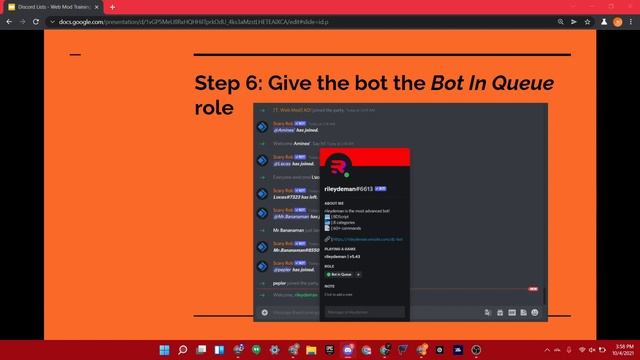Open the Windows Start menu
Image resolution: width=640 pixels, height=360 pixels.
(x=164, y=350)
